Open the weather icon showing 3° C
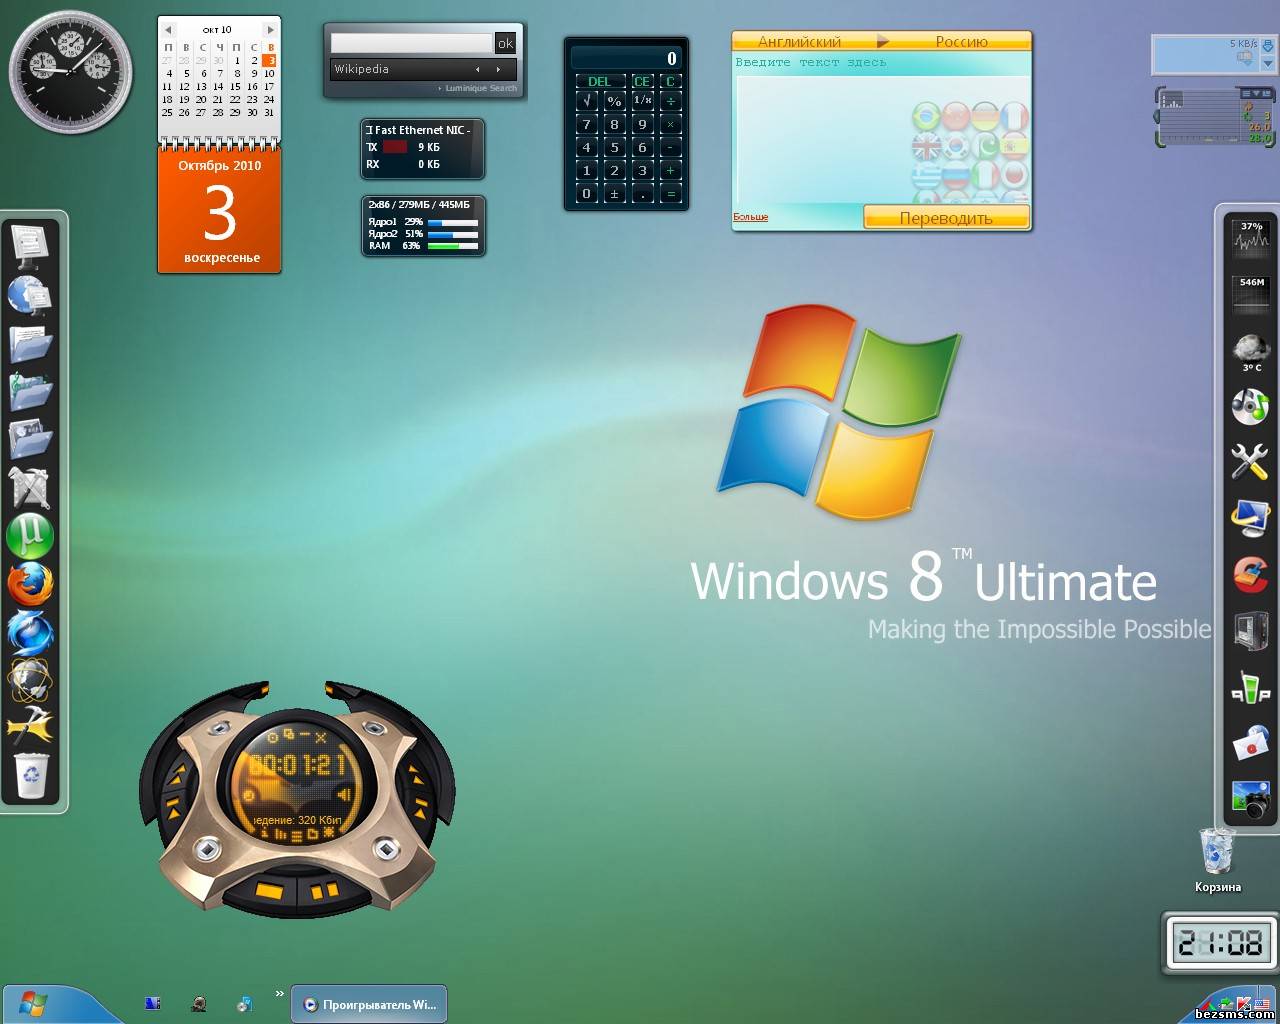1280x1024 pixels. click(1250, 350)
